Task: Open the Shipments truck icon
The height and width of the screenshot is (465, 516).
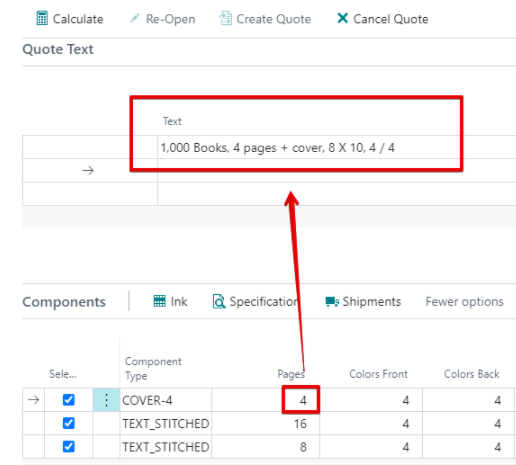Action: click(332, 302)
